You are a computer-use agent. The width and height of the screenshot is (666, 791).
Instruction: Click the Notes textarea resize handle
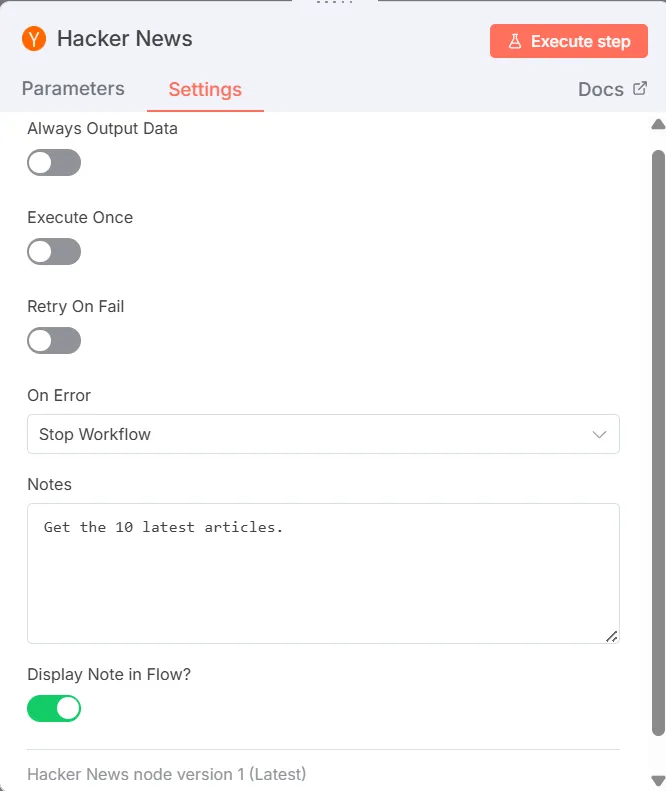611,635
